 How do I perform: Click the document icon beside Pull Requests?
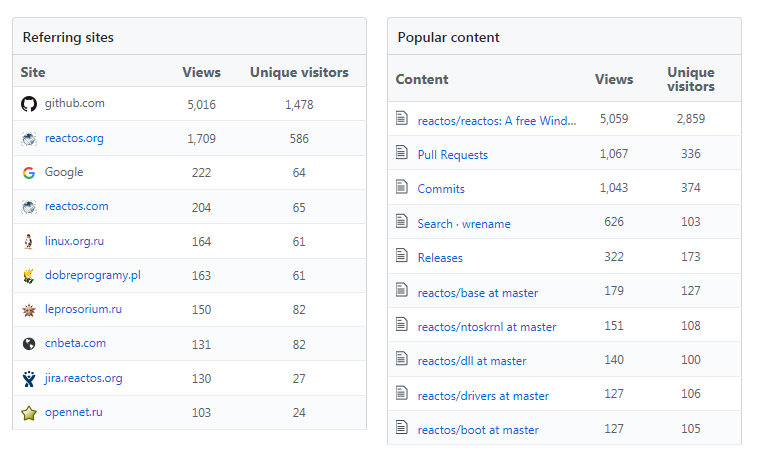pyautogui.click(x=402, y=152)
